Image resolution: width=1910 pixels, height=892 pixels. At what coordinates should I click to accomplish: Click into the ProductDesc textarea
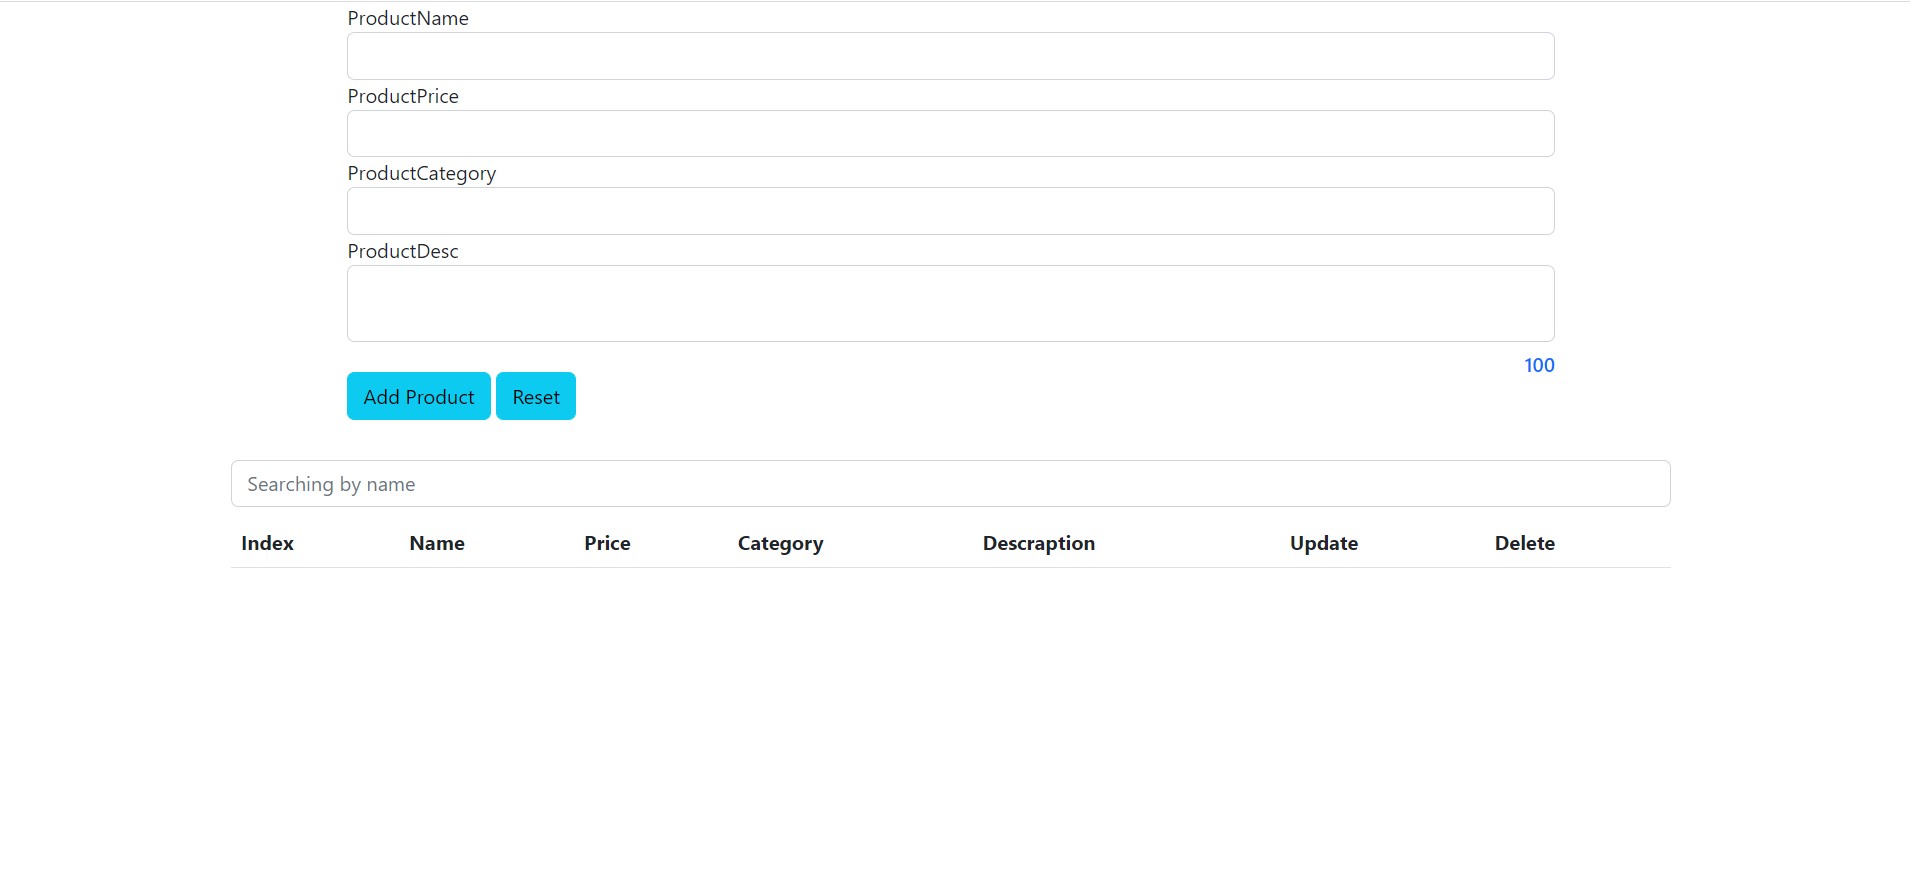[950, 303]
